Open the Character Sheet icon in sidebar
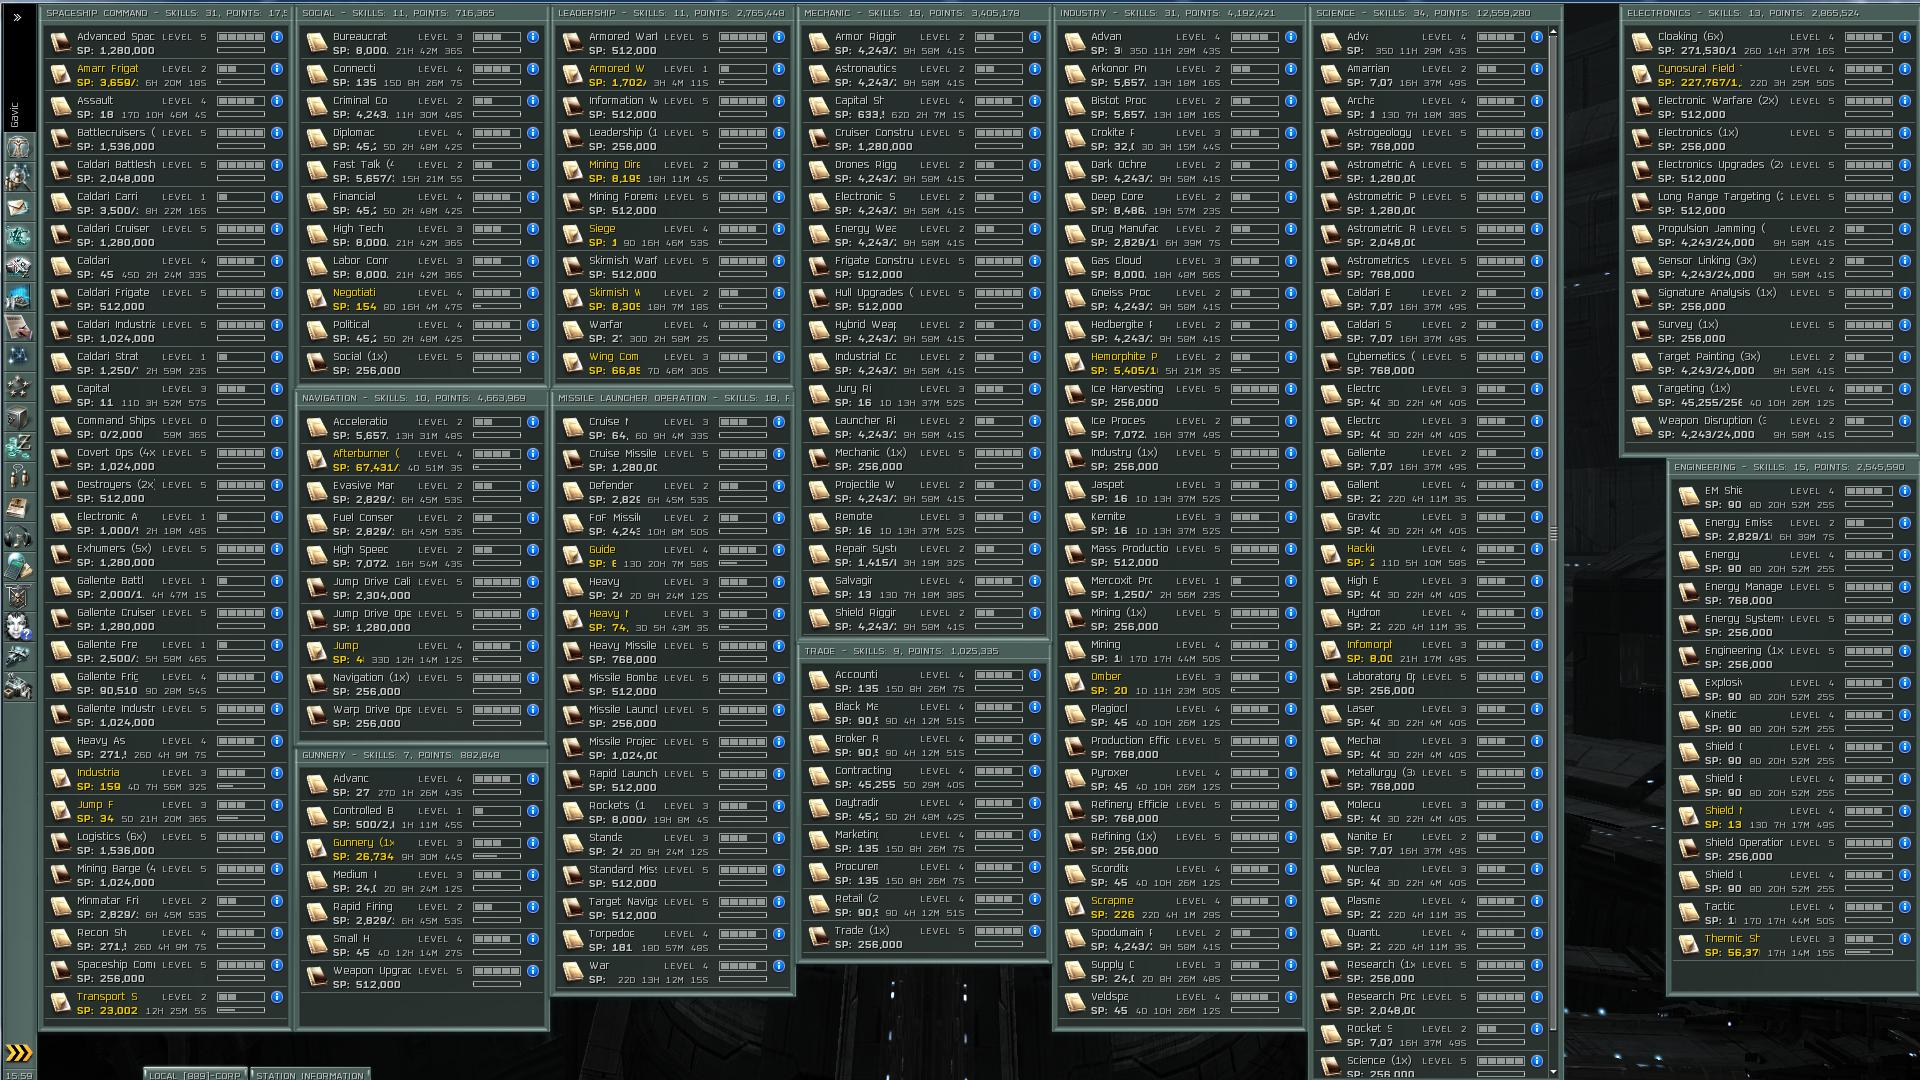Screen dimensions: 1920x1080 coord(18,148)
